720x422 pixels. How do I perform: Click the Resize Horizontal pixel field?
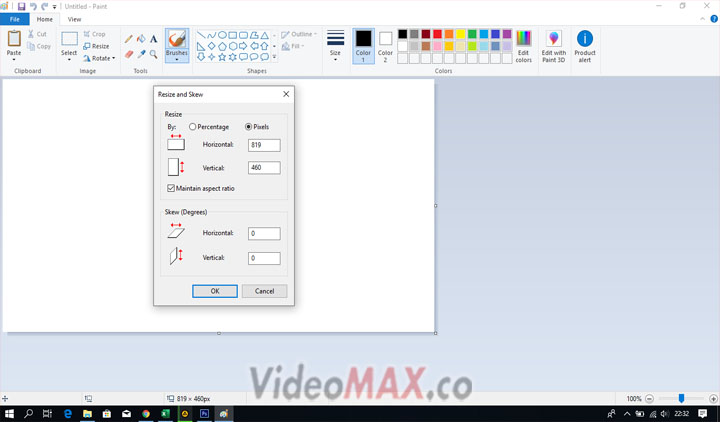click(264, 145)
